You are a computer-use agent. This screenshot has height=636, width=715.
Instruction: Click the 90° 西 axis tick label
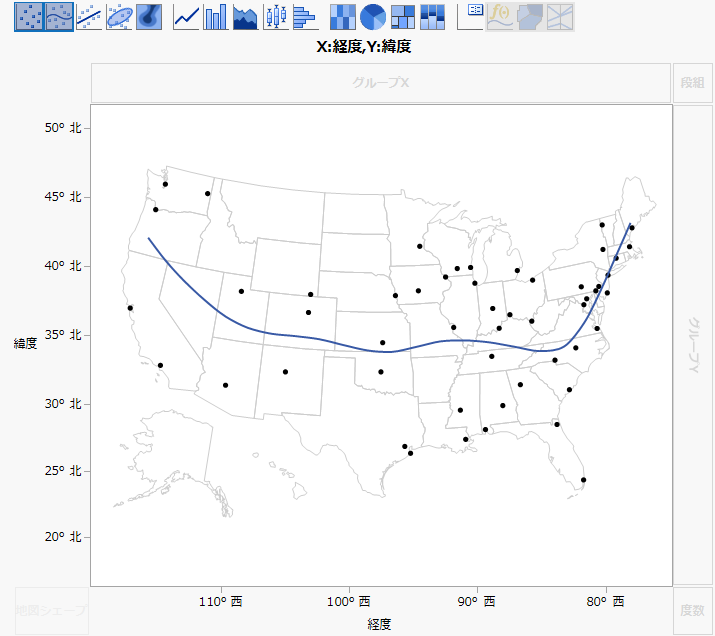(x=477, y=602)
